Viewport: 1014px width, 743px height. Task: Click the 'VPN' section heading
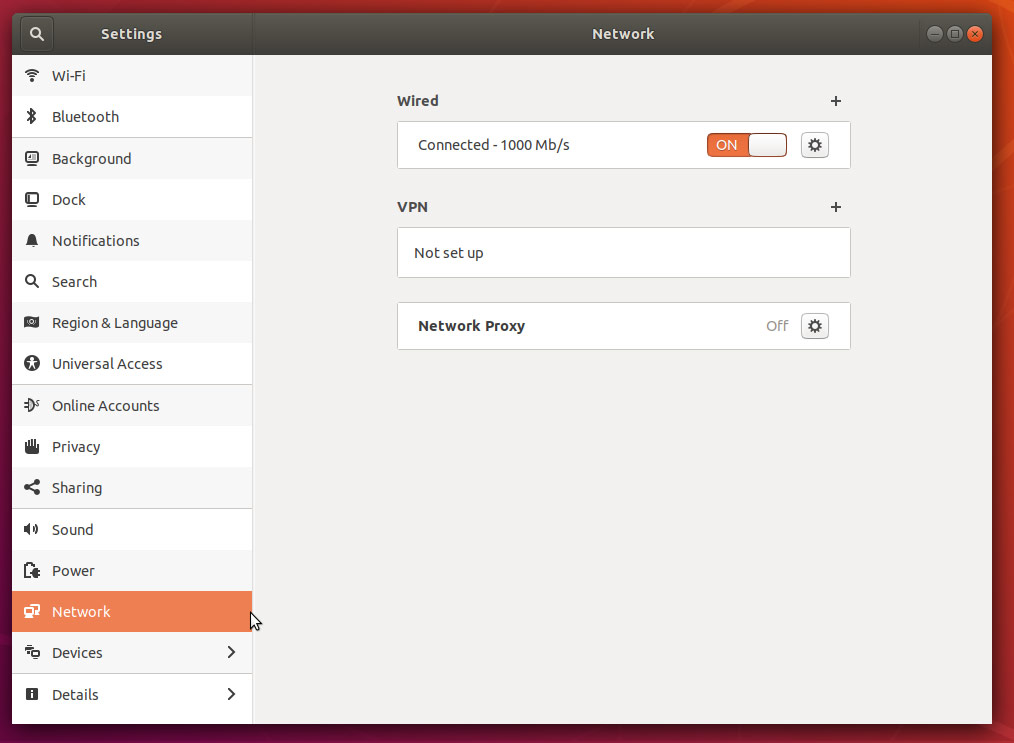(x=413, y=207)
